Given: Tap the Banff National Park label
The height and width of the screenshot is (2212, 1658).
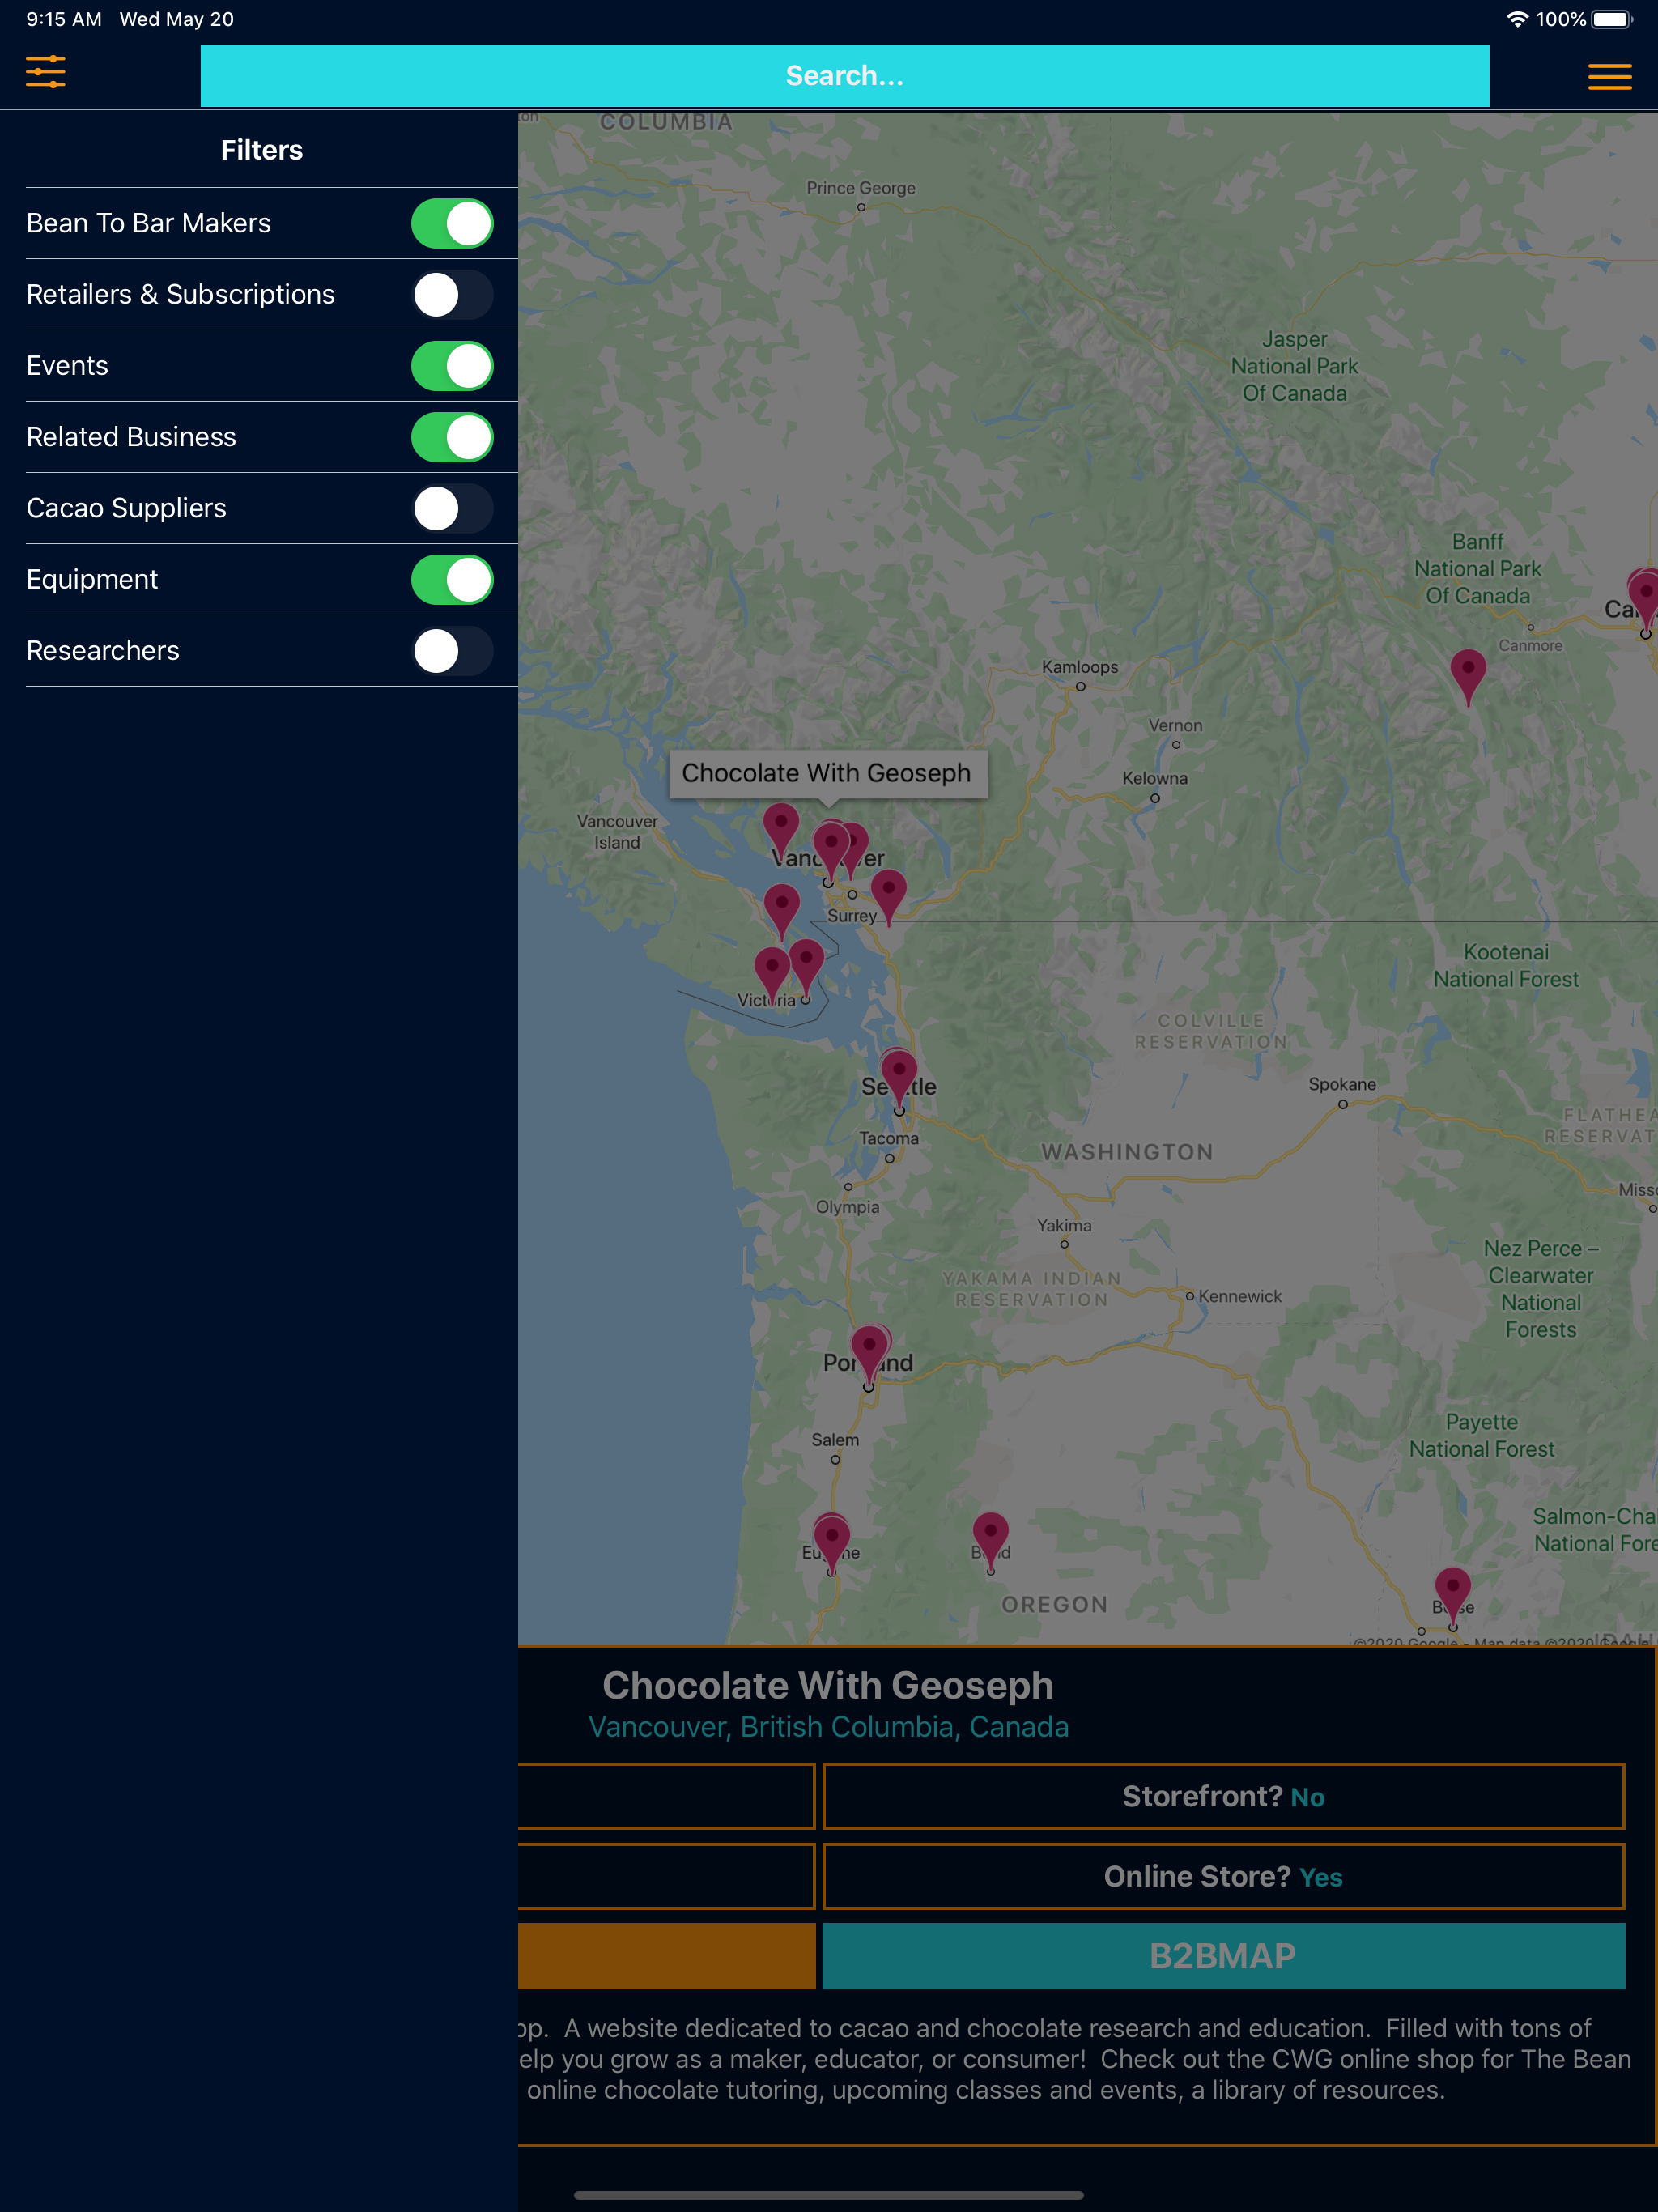Looking at the screenshot, I should coord(1477,568).
